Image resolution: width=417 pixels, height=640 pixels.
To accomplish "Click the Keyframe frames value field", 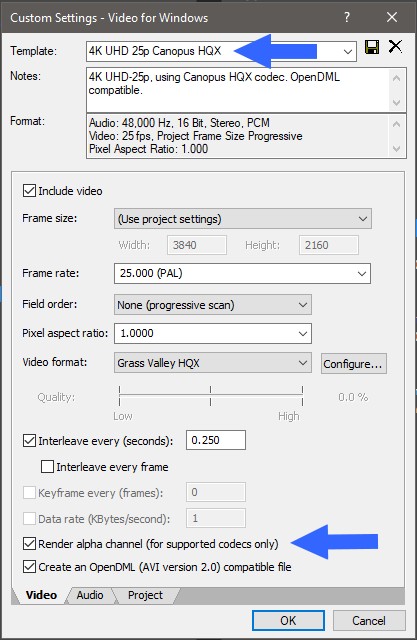I will pos(216,492).
